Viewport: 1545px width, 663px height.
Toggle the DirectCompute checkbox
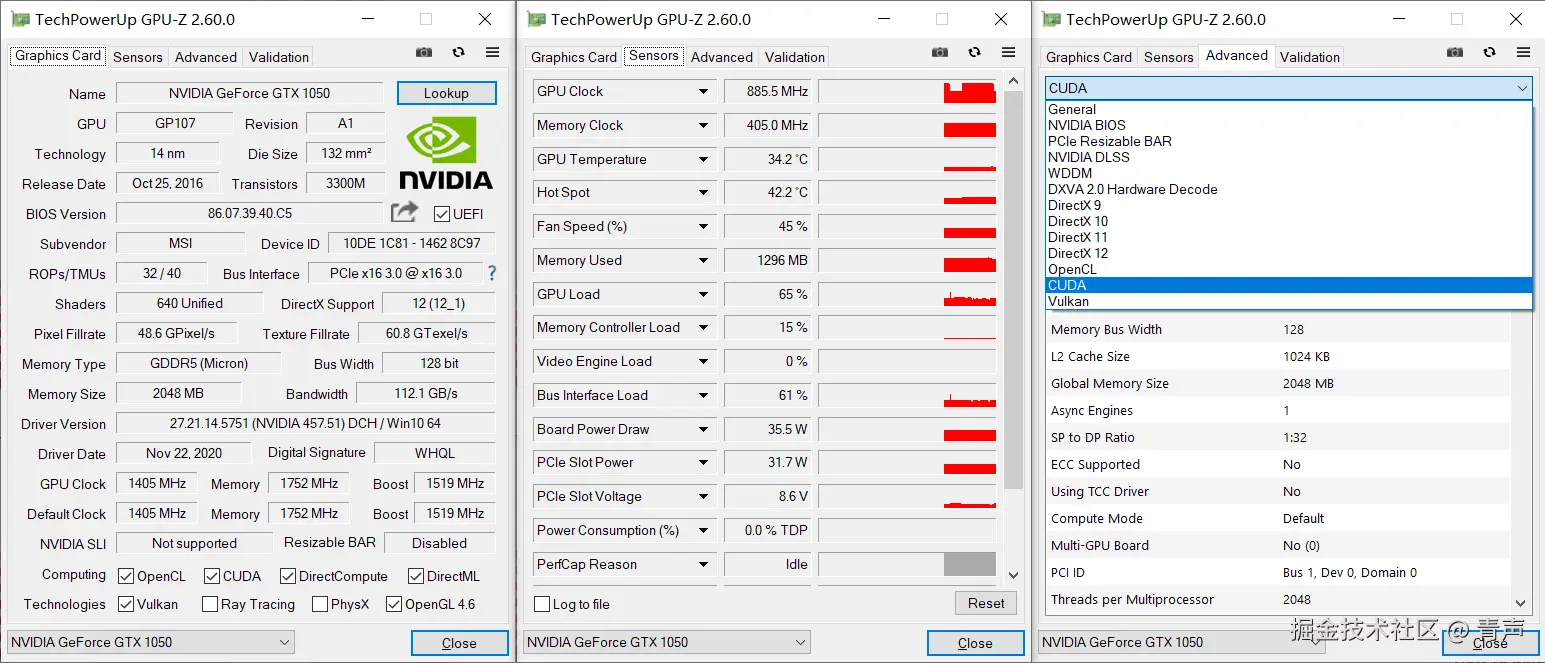point(288,576)
